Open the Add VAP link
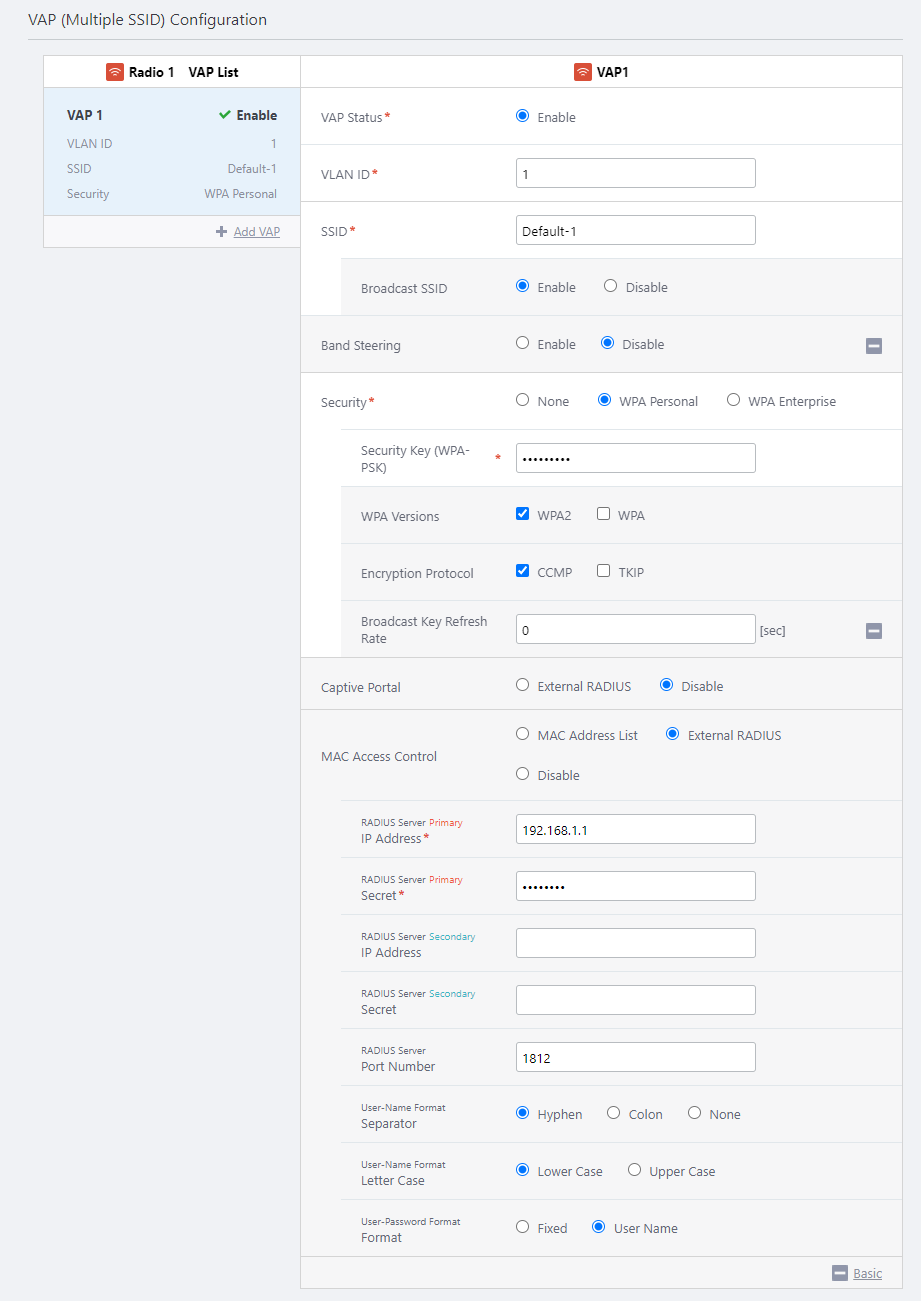This screenshot has height=1301, width=921. click(256, 232)
